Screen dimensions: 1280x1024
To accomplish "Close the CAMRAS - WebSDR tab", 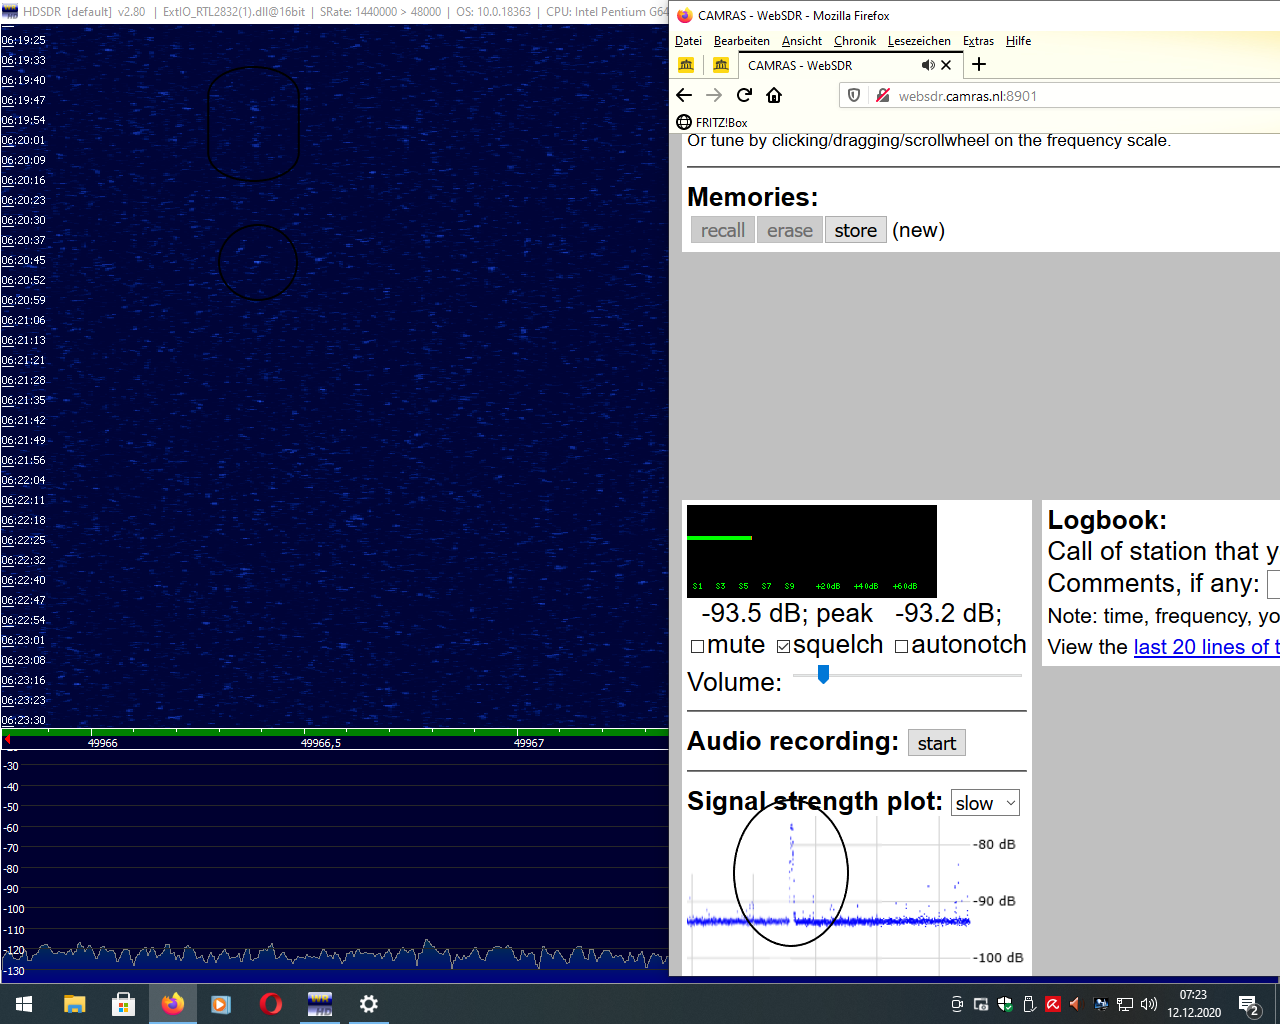I will click(946, 65).
